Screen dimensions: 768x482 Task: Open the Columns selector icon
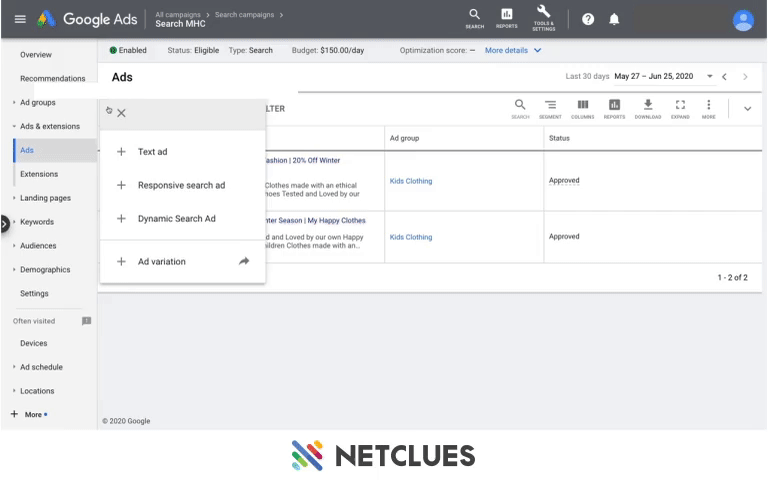pos(582,108)
